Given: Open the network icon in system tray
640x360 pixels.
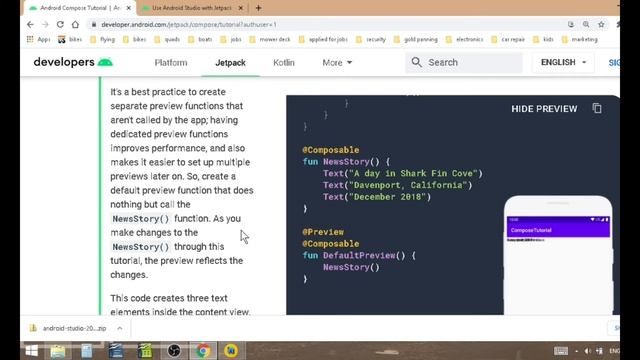Looking at the screenshot, I should click(599, 351).
